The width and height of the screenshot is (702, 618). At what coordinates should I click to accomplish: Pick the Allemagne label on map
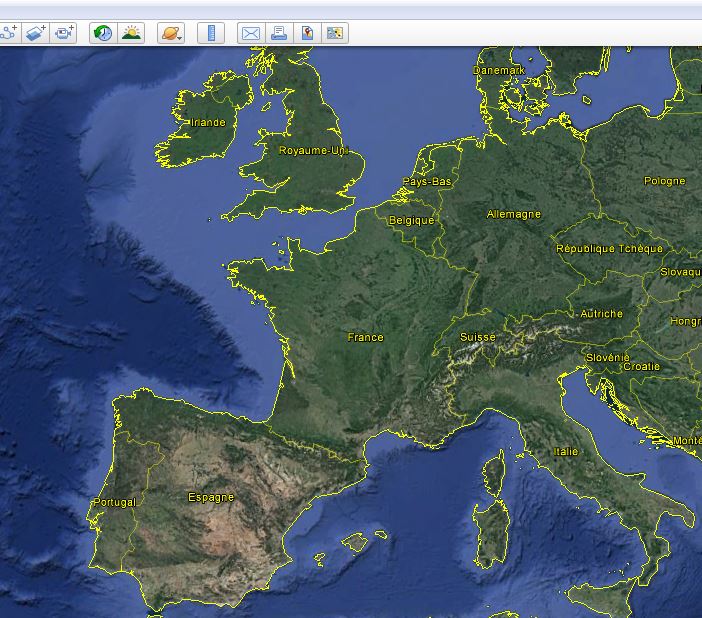513,214
